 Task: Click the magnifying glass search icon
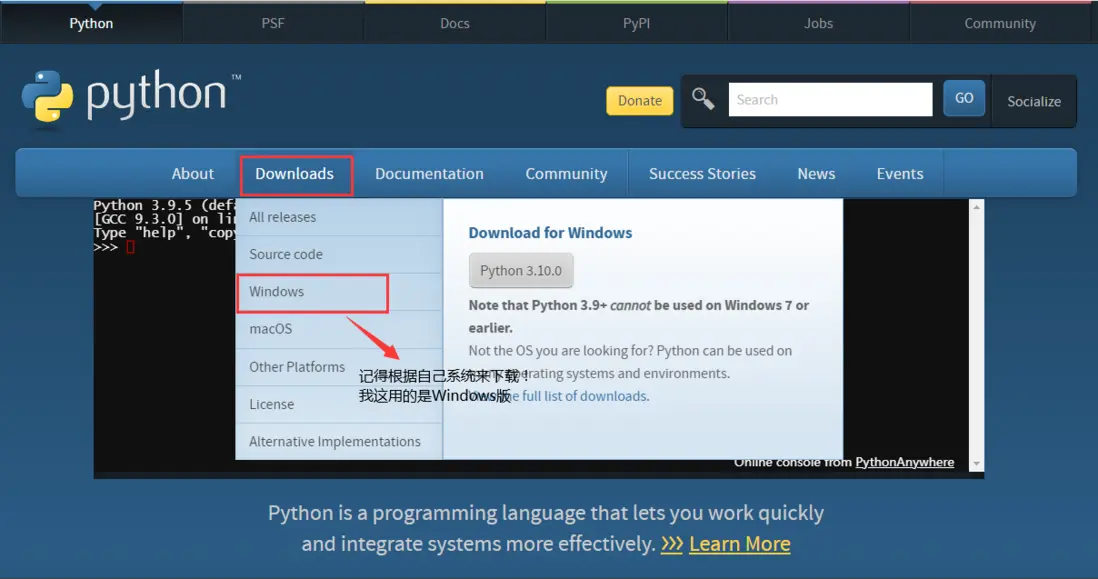pos(703,99)
